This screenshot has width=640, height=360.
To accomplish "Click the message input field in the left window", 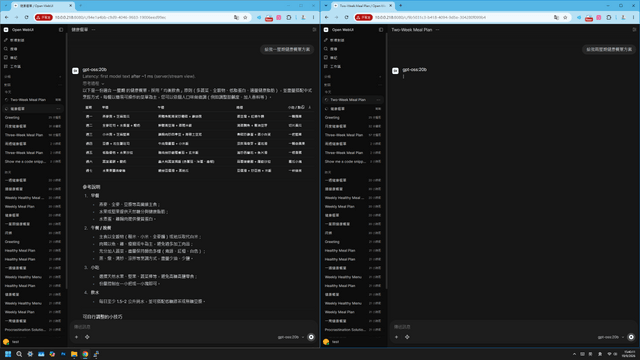I will tap(193, 327).
